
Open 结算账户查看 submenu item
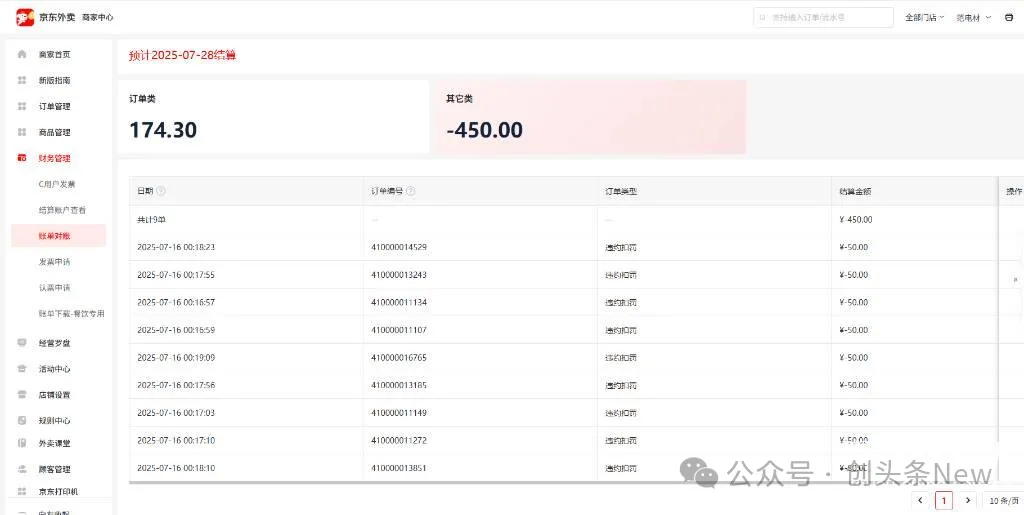point(62,210)
